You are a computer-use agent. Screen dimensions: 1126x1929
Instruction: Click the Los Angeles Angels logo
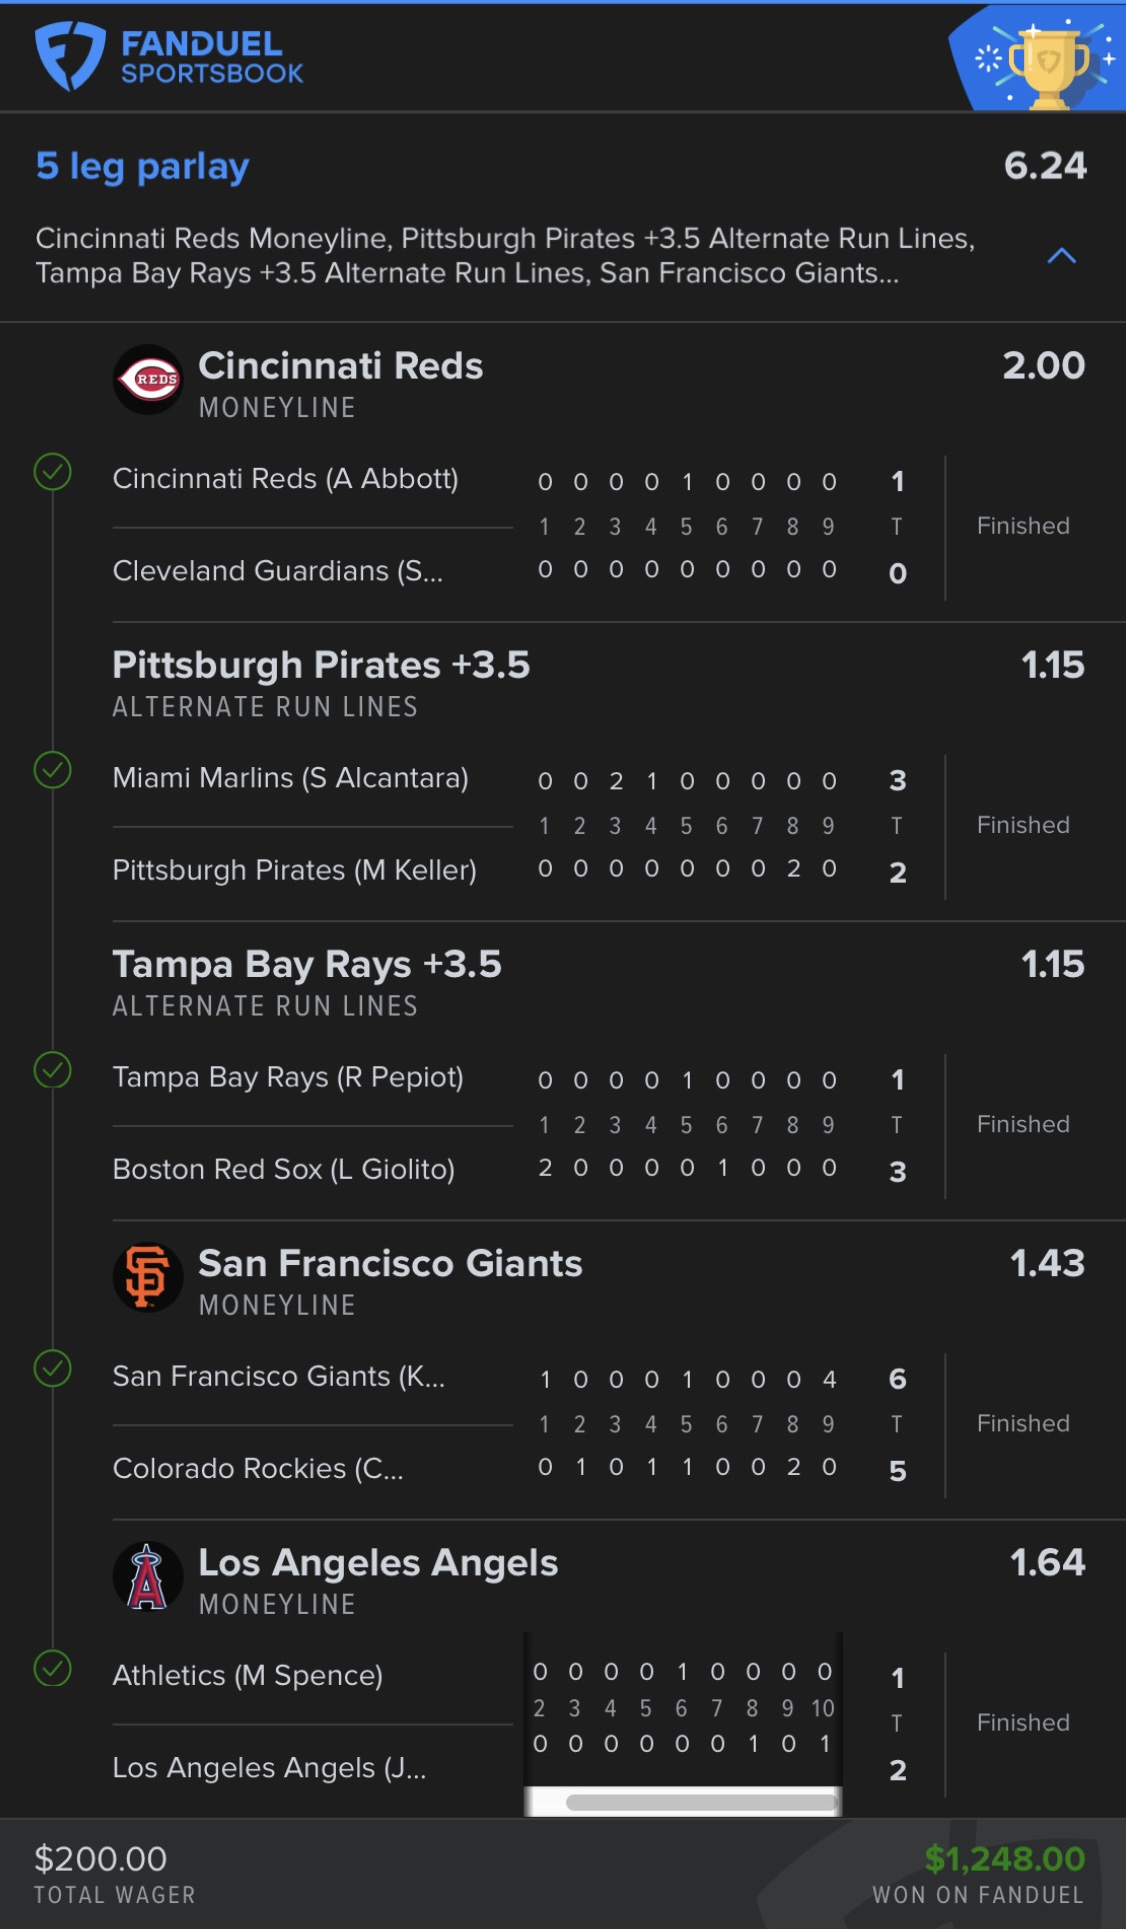[148, 1577]
